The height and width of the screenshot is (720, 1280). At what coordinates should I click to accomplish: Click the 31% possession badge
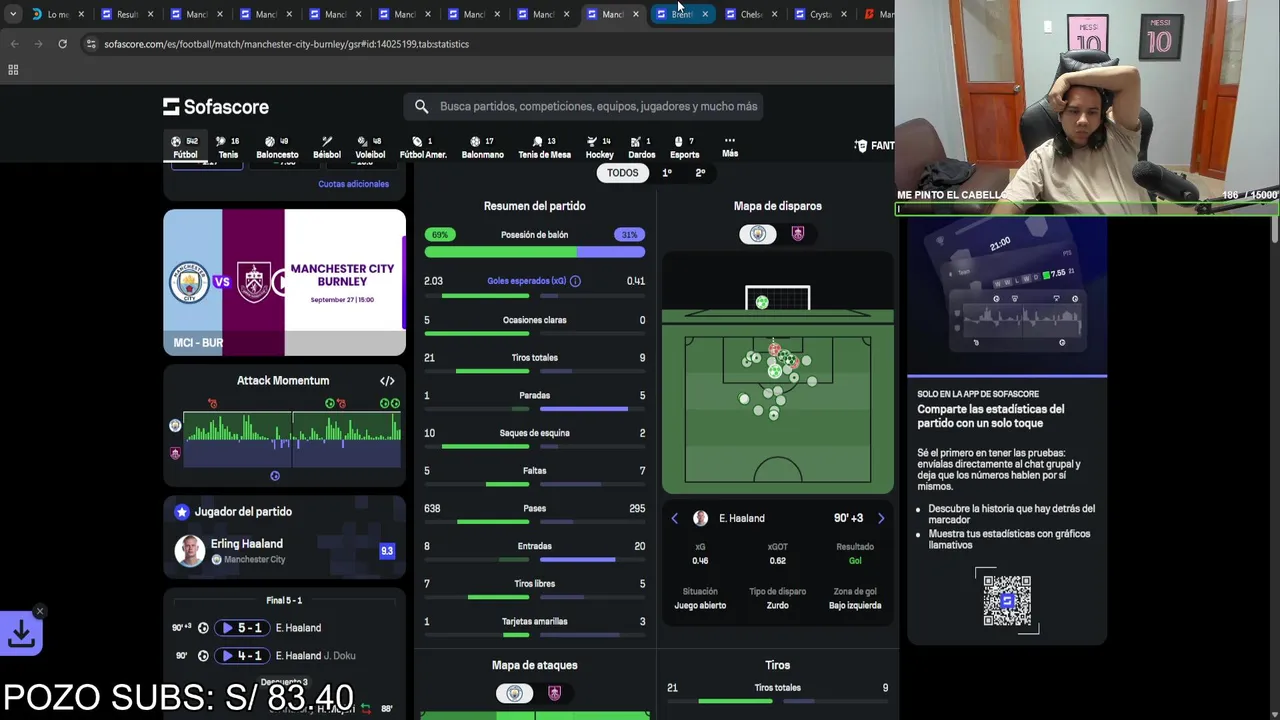coord(629,235)
